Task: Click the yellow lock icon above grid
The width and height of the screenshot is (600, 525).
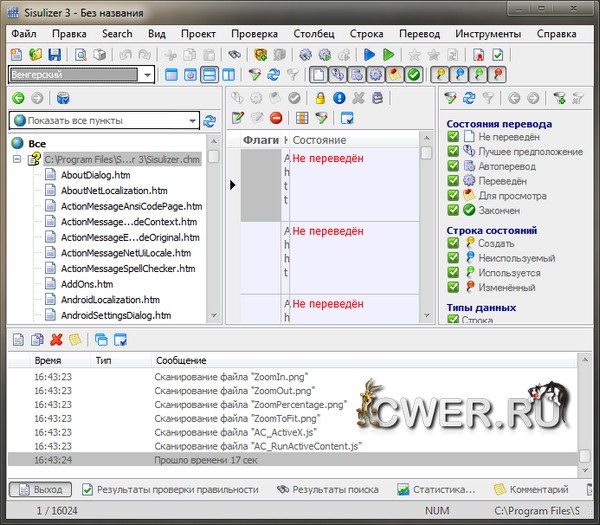Action: 319,98
